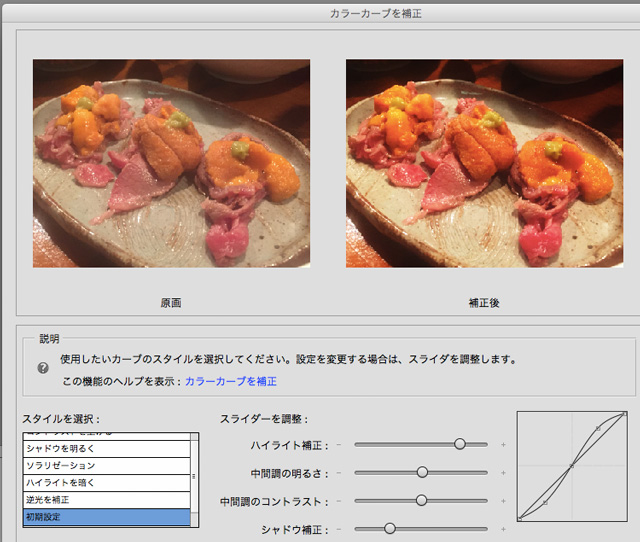Click plus icon beside 中間調の明るさ slider
Viewport: 640px width, 542px height.
pos(503,473)
